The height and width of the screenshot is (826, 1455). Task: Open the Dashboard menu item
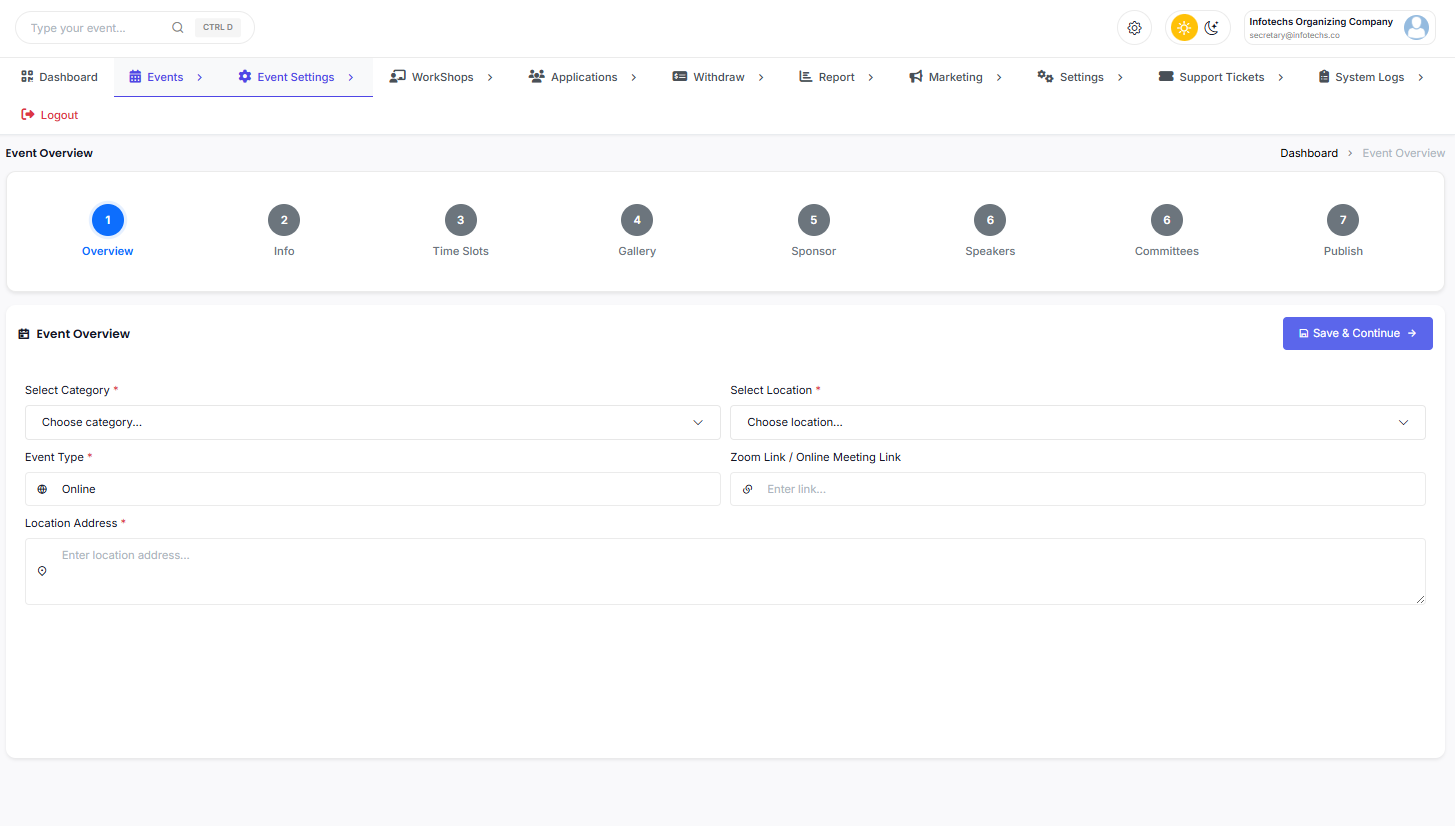click(59, 77)
